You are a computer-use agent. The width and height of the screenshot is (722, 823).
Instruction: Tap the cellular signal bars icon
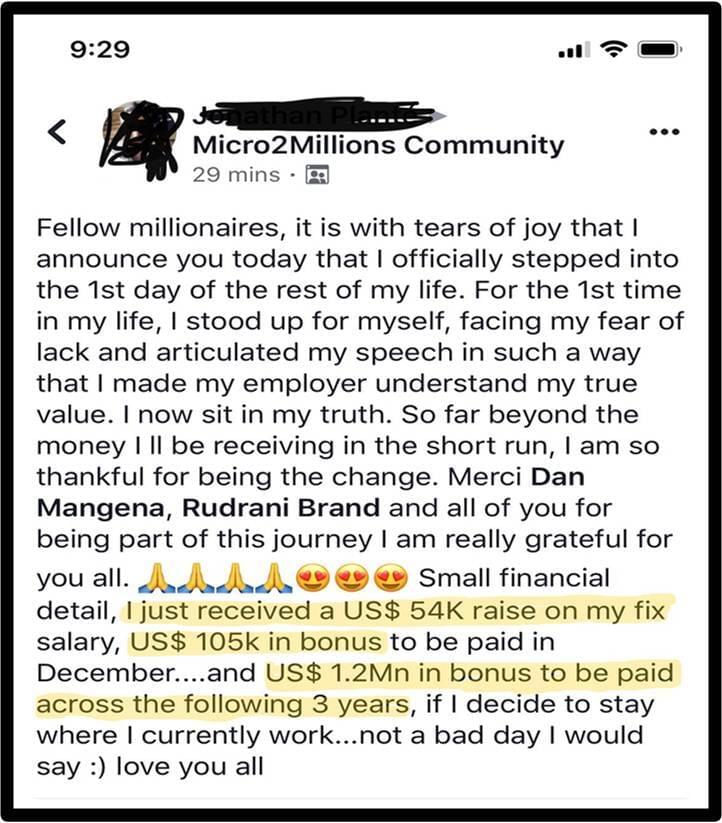coord(573,49)
